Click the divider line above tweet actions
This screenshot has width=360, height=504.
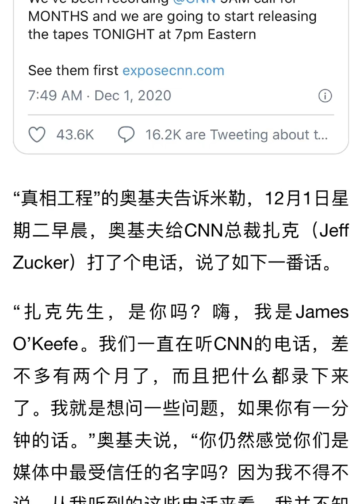point(181,115)
